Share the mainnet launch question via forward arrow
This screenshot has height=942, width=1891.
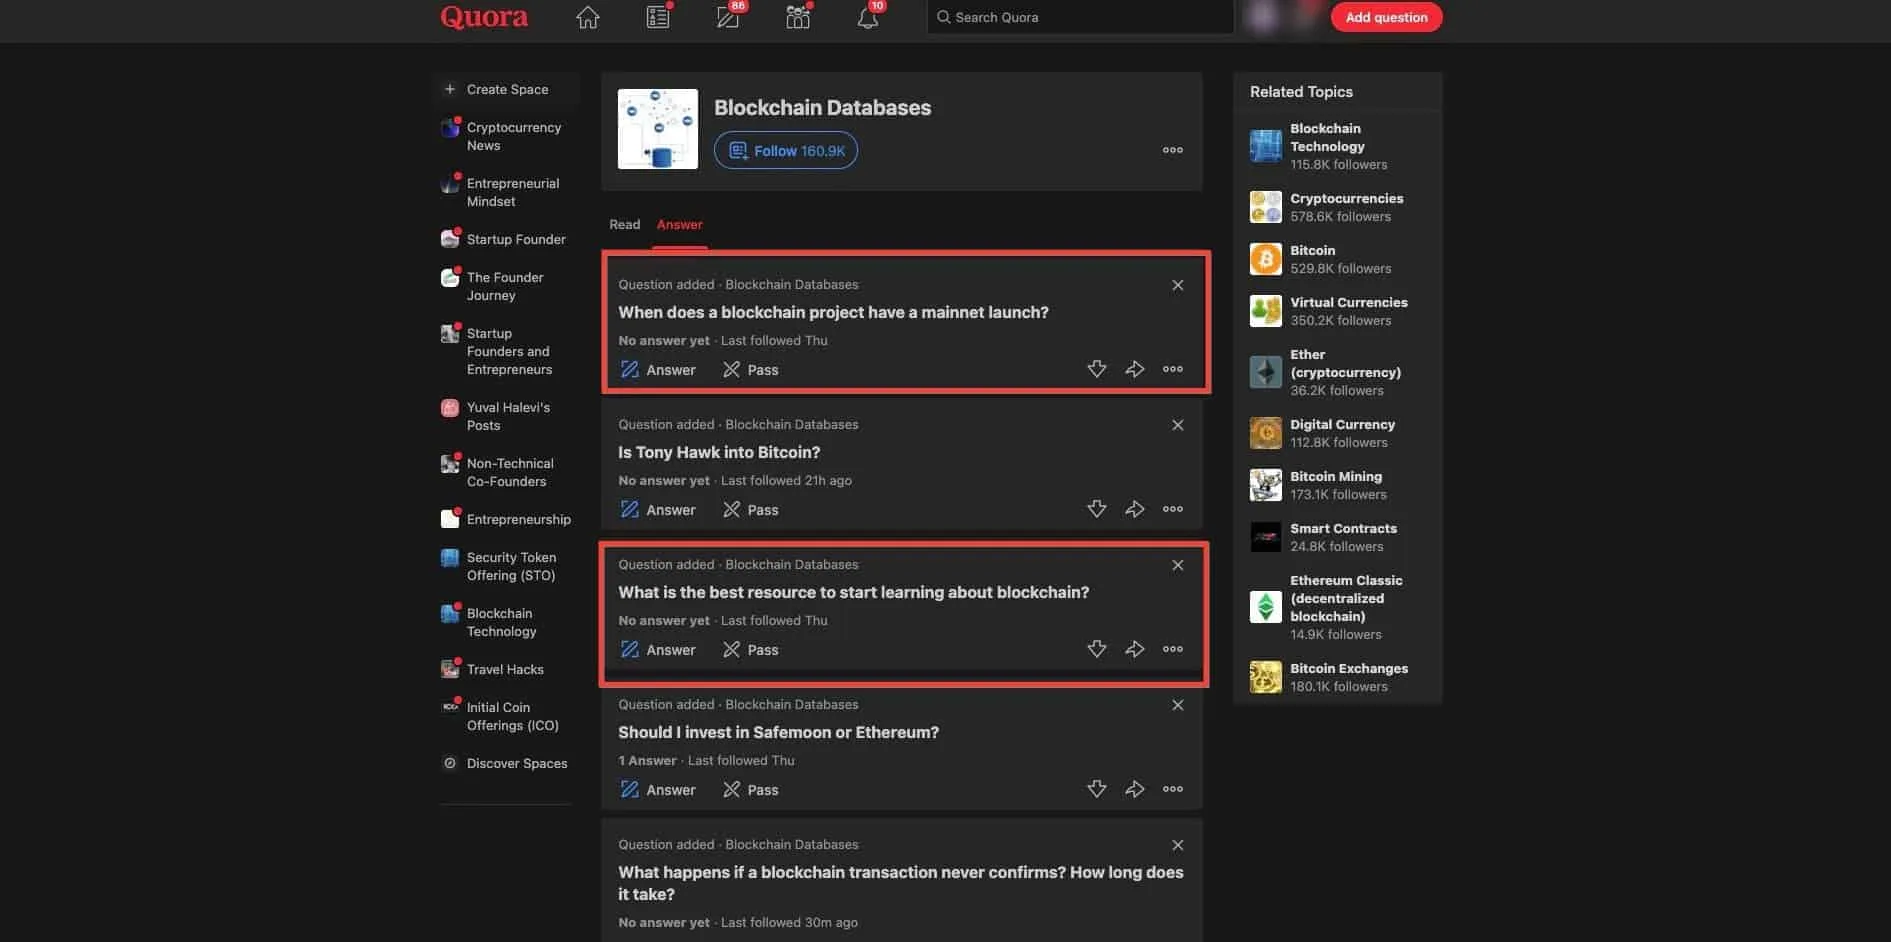[1134, 368]
